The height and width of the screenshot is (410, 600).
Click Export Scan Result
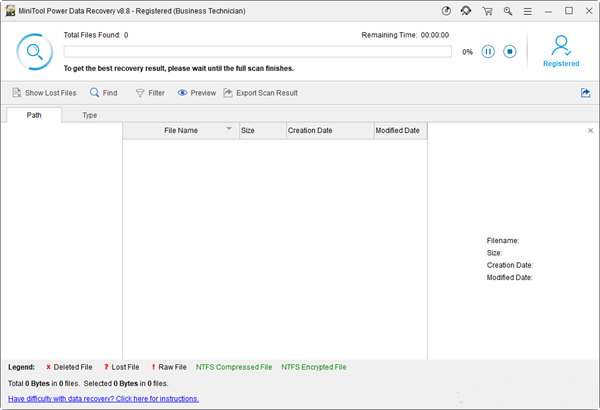pyautogui.click(x=260, y=93)
